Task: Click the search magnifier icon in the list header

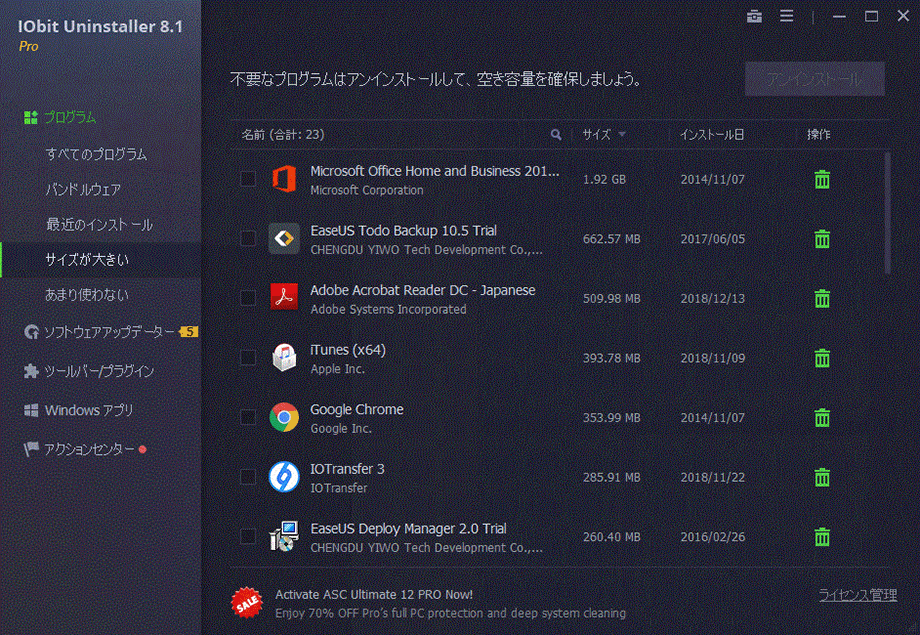Action: (x=556, y=135)
